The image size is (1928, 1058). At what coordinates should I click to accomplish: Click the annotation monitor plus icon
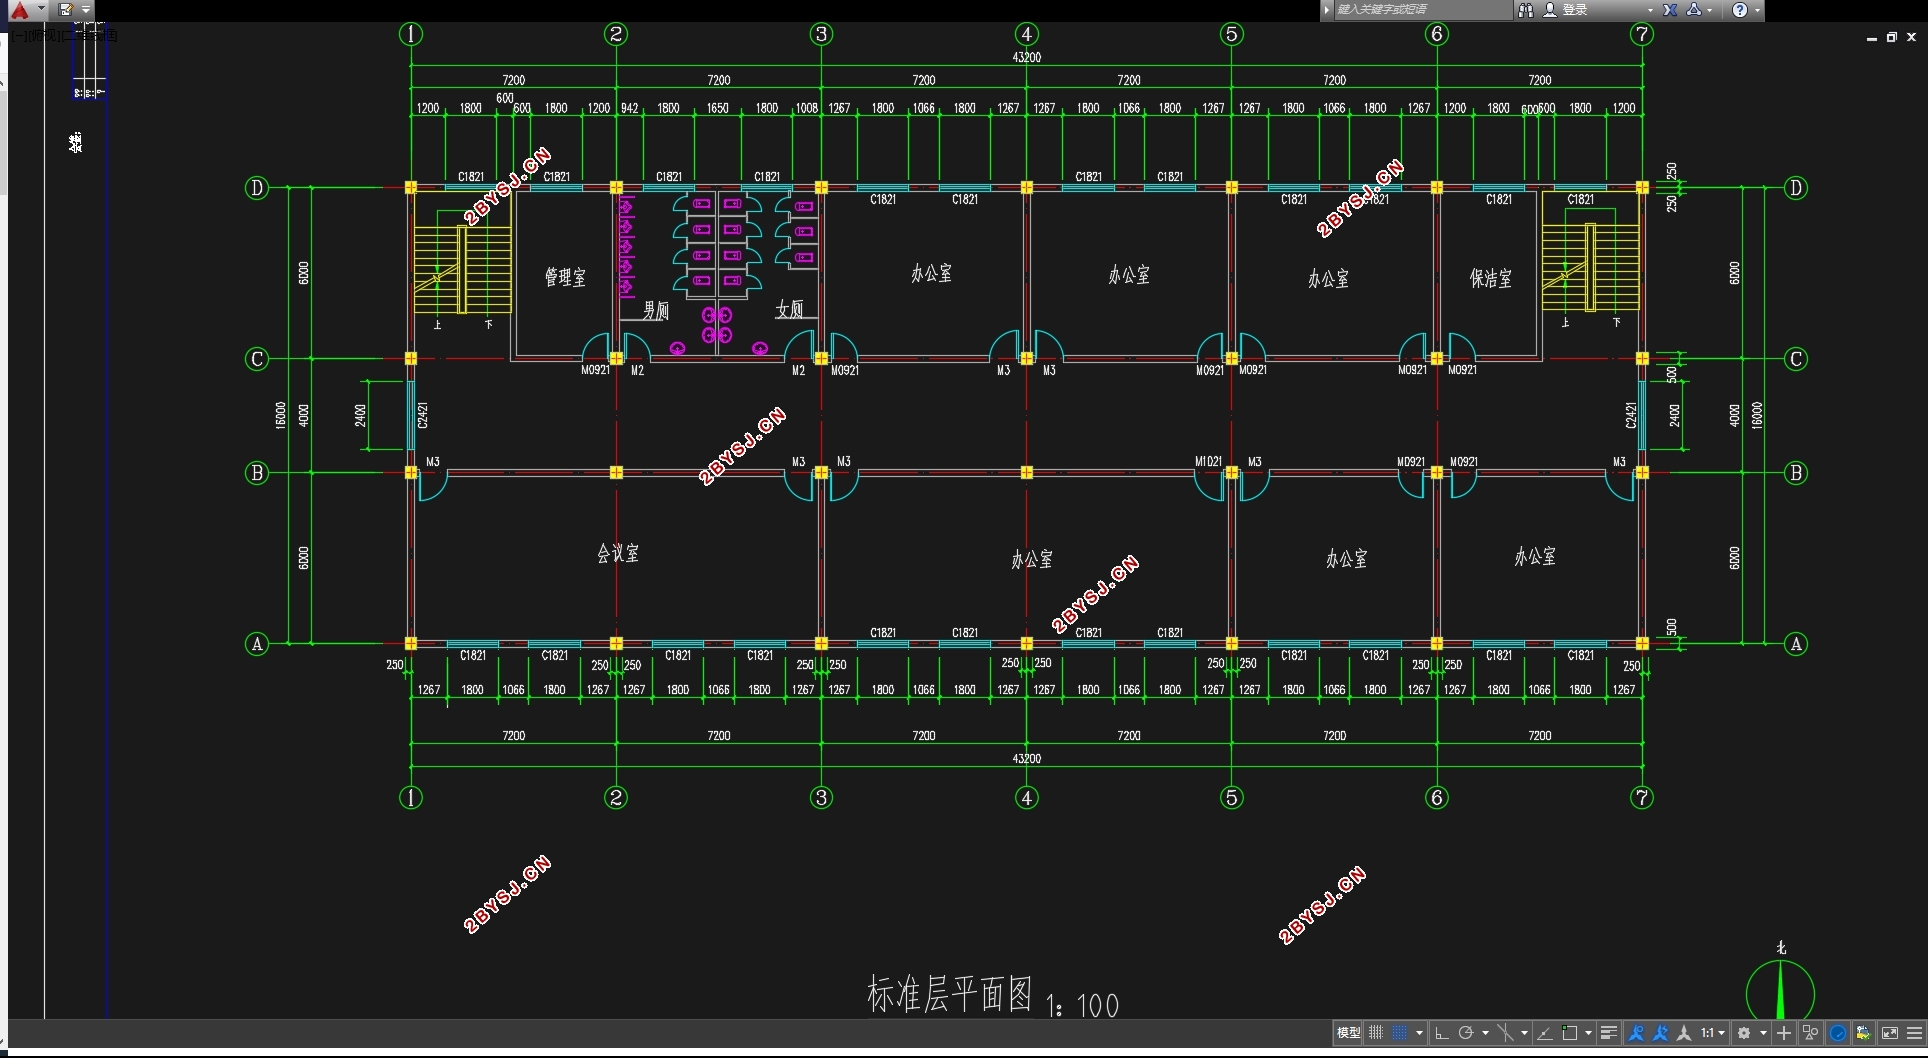1783,1033
